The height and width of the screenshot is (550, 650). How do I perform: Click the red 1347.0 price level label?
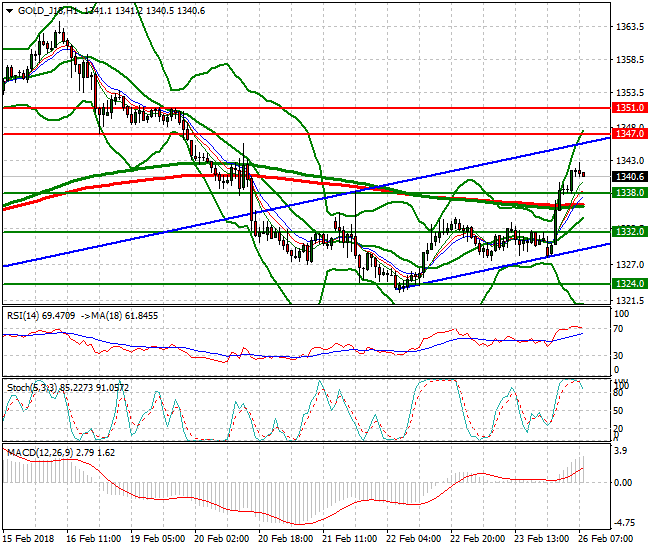(x=630, y=133)
